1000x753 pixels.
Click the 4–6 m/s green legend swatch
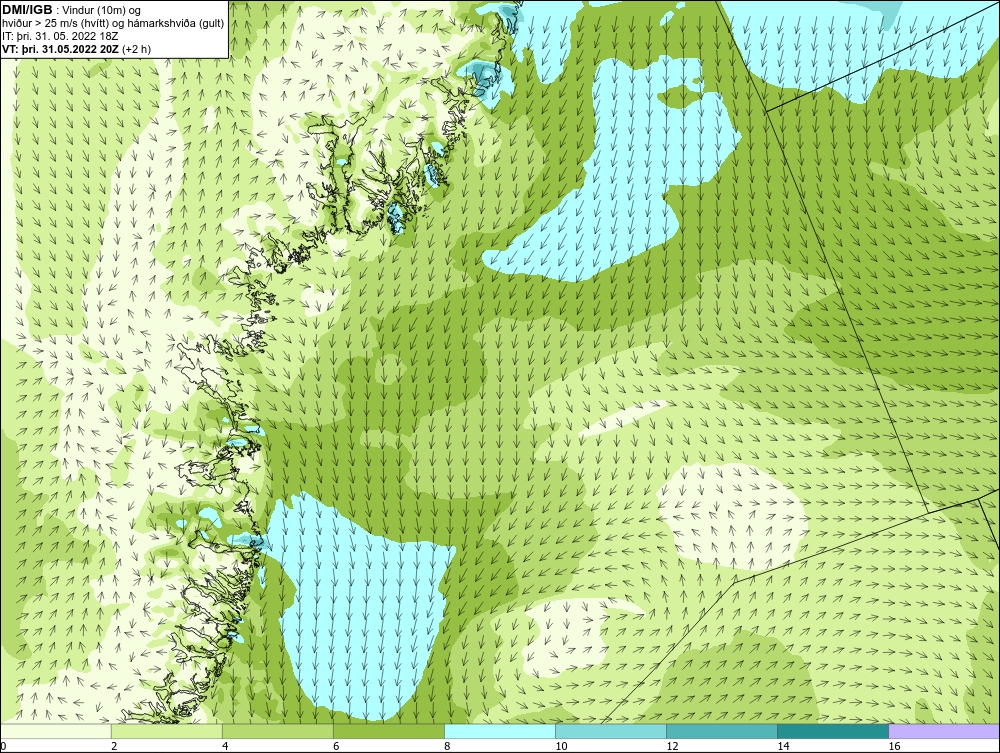[x=277, y=731]
